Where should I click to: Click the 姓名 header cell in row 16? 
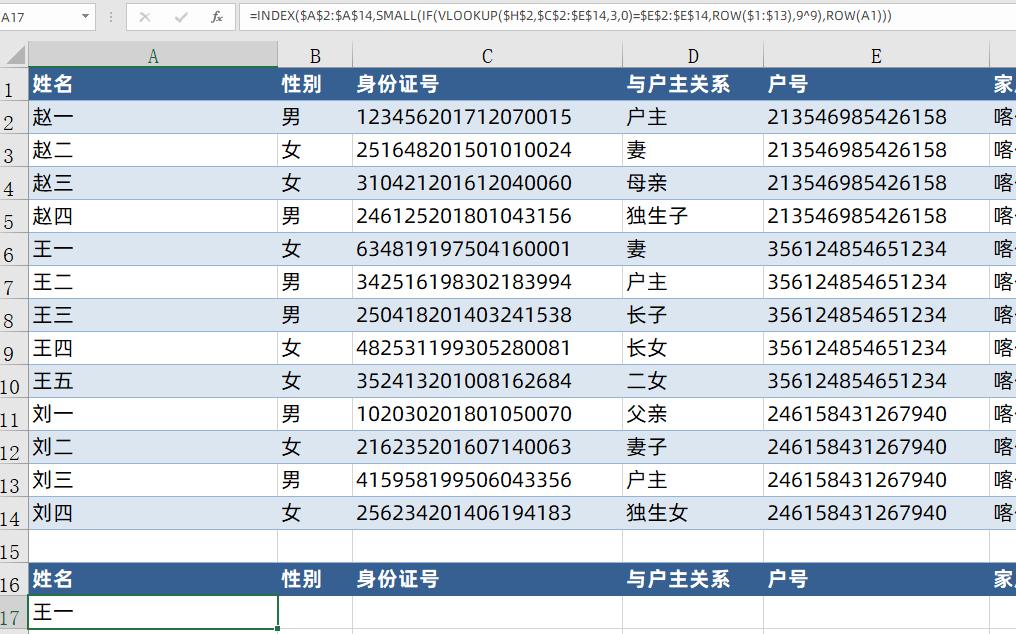click(152, 579)
